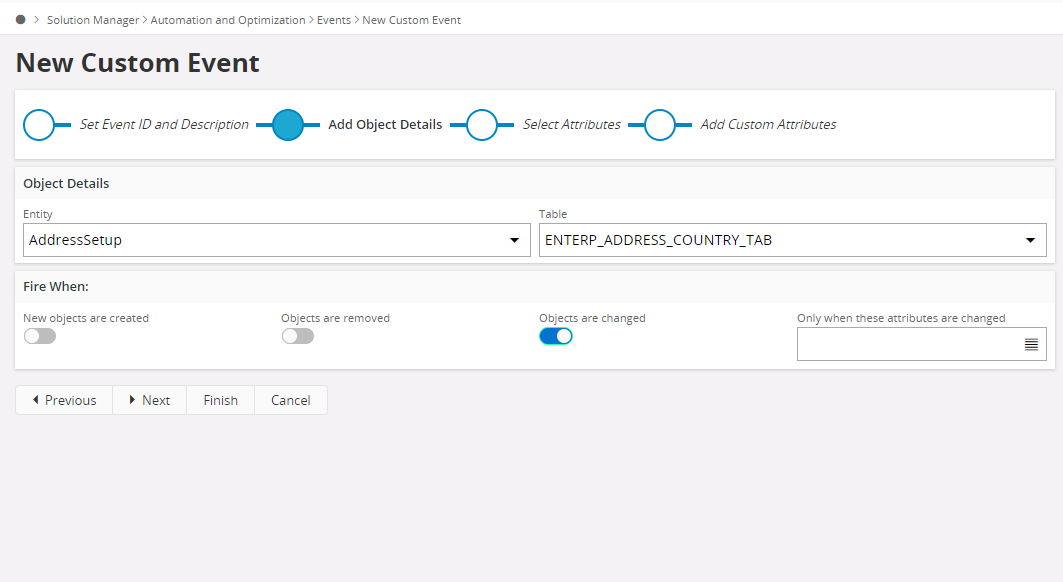Click inside the attributes changed input field
Image resolution: width=1063 pixels, height=582 pixels.
pos(900,344)
